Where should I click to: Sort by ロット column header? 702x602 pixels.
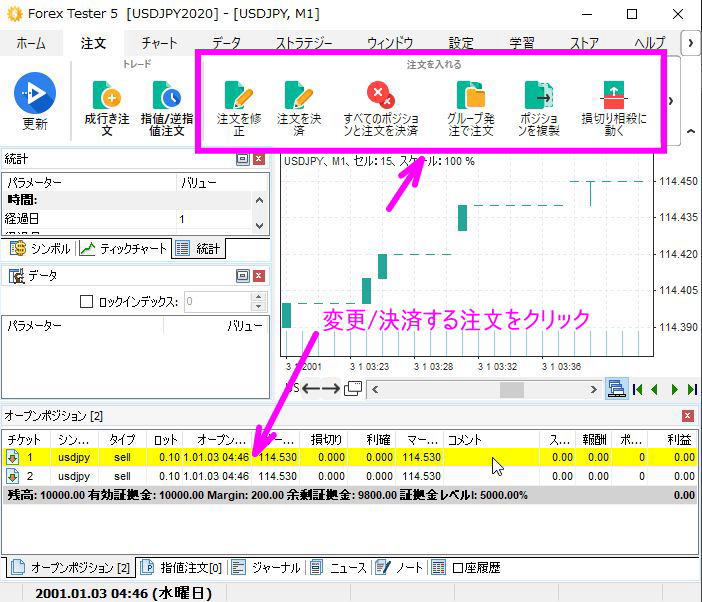click(x=166, y=440)
